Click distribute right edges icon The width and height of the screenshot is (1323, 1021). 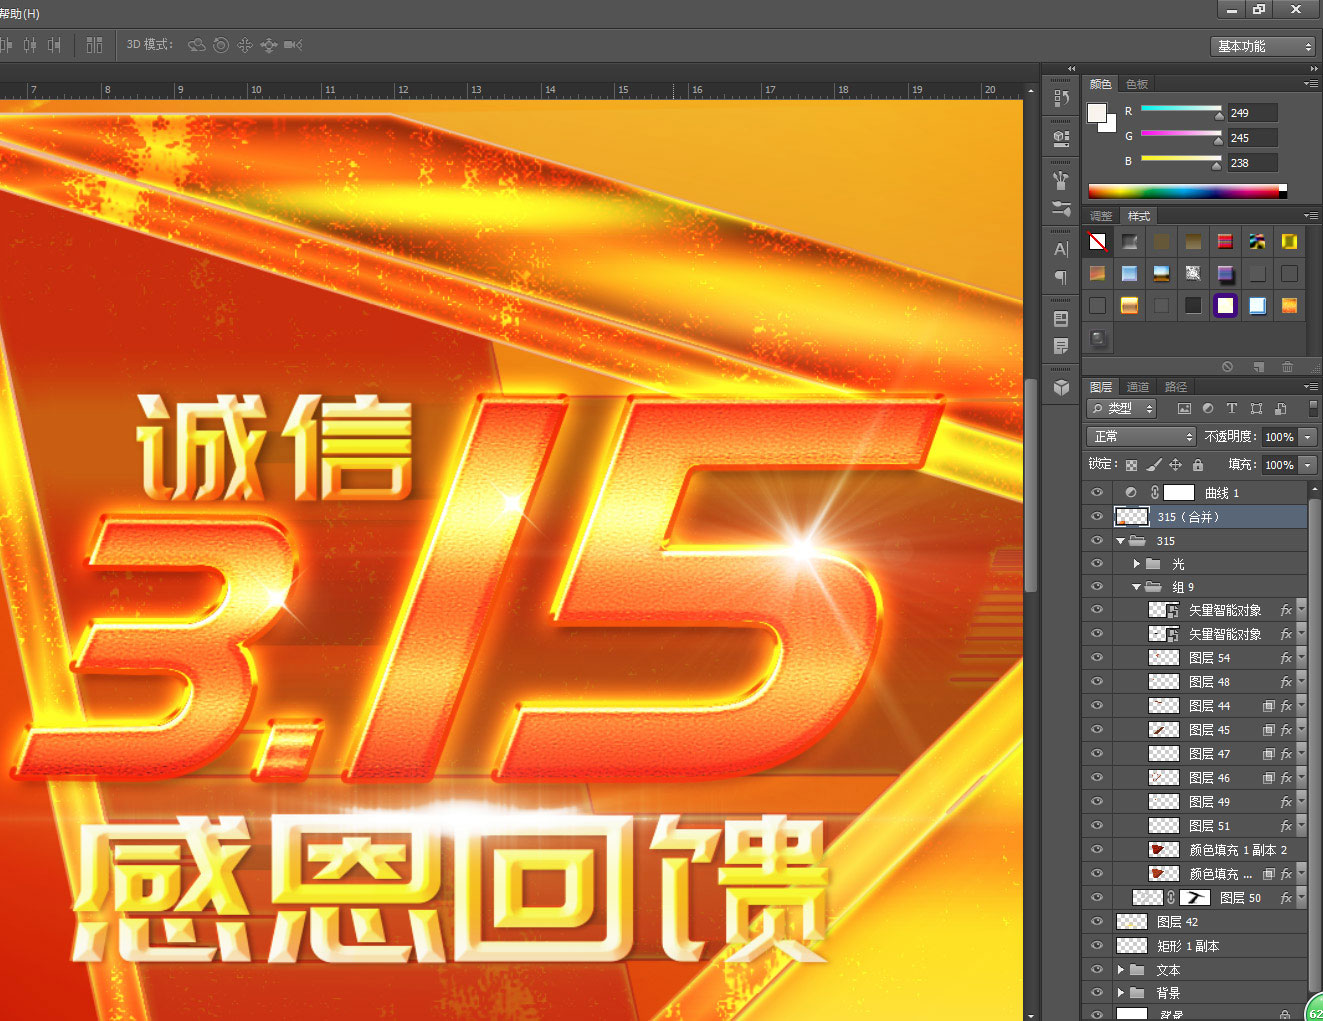point(54,45)
